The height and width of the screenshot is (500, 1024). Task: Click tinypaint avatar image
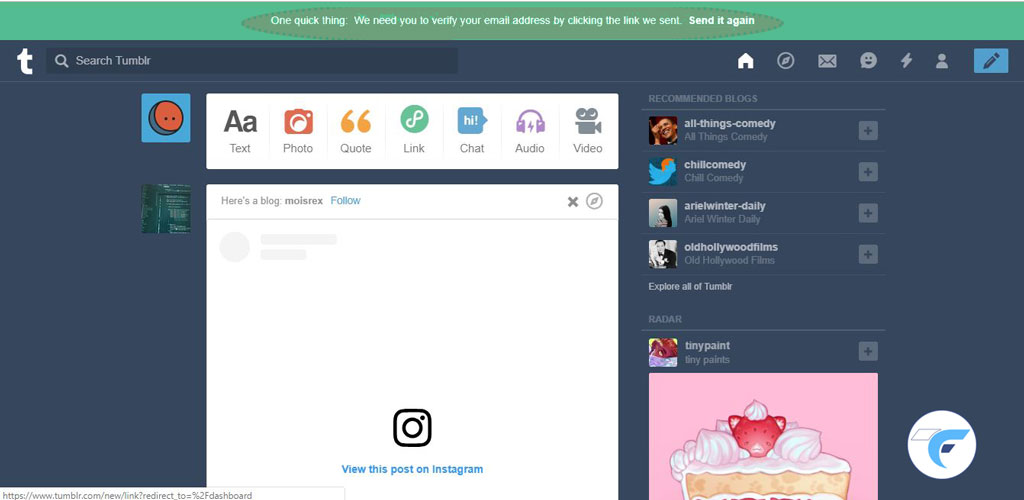(663, 352)
